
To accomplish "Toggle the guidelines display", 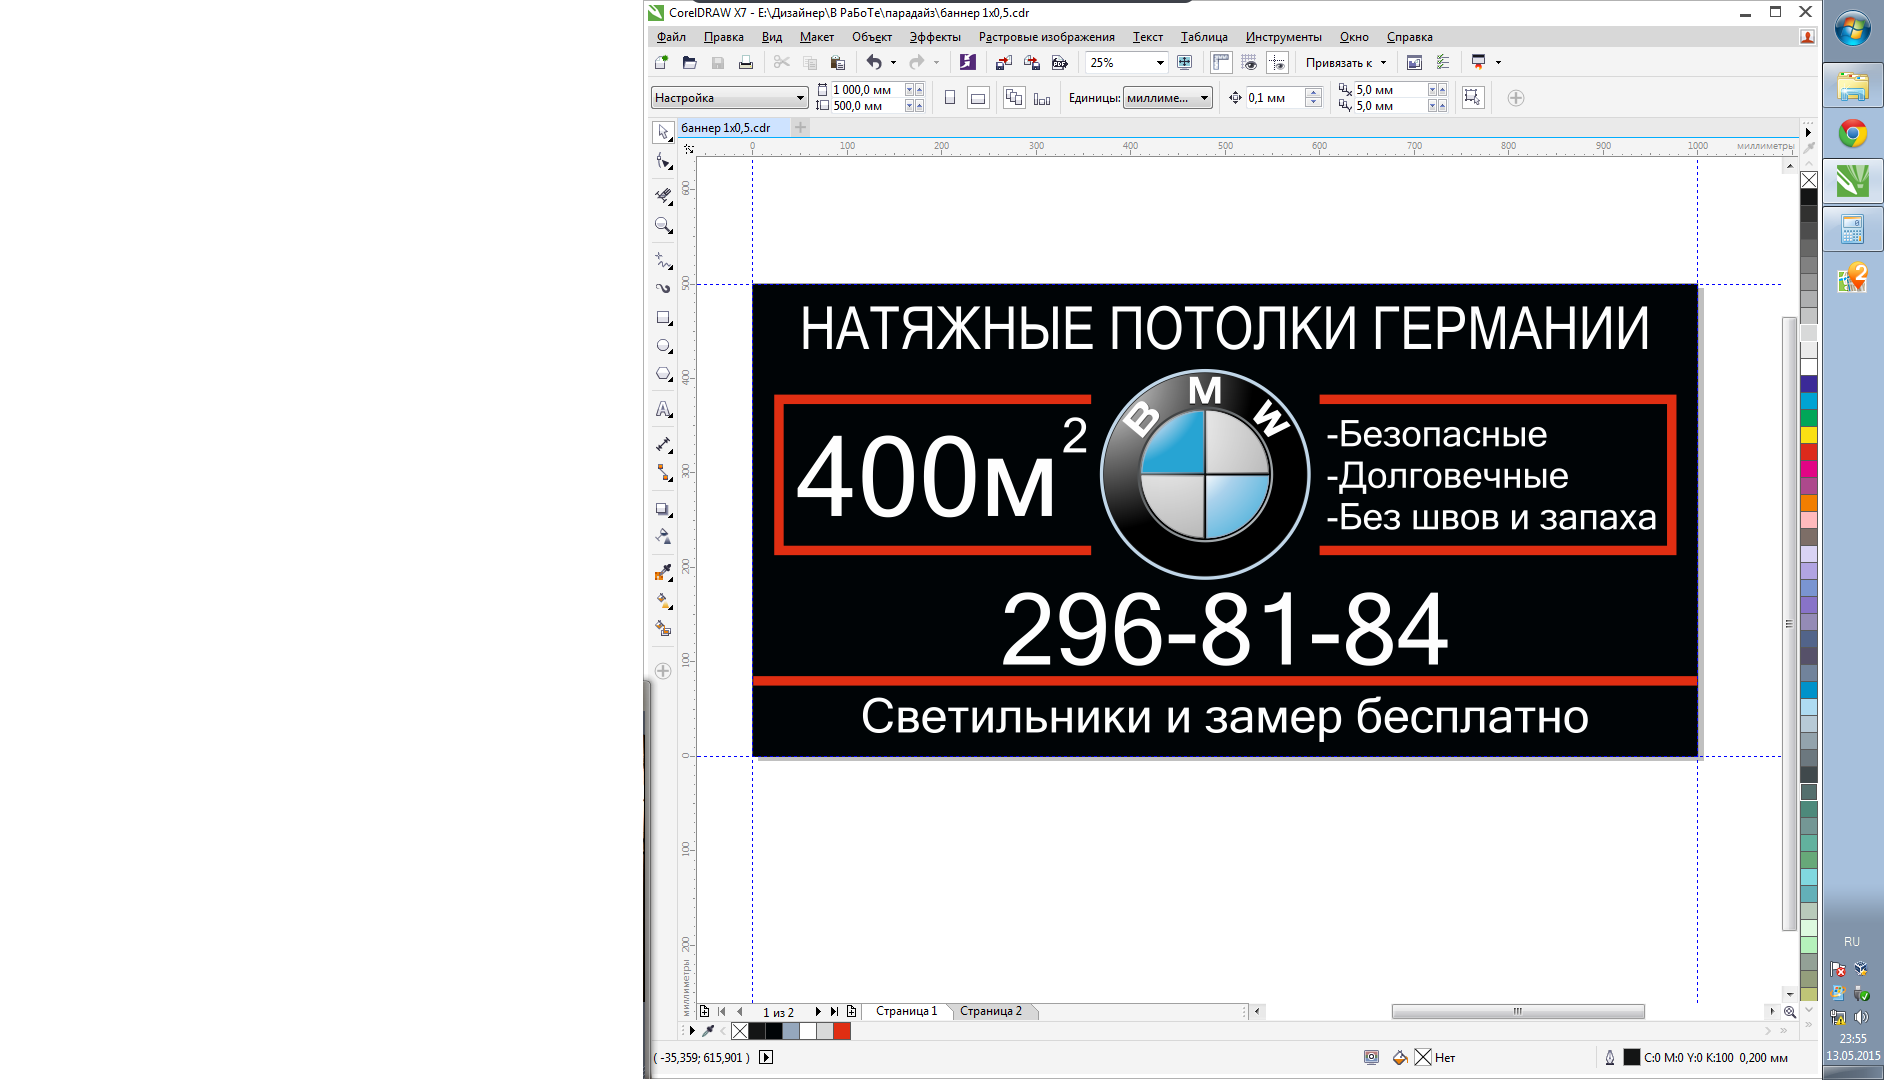I will 1277,62.
